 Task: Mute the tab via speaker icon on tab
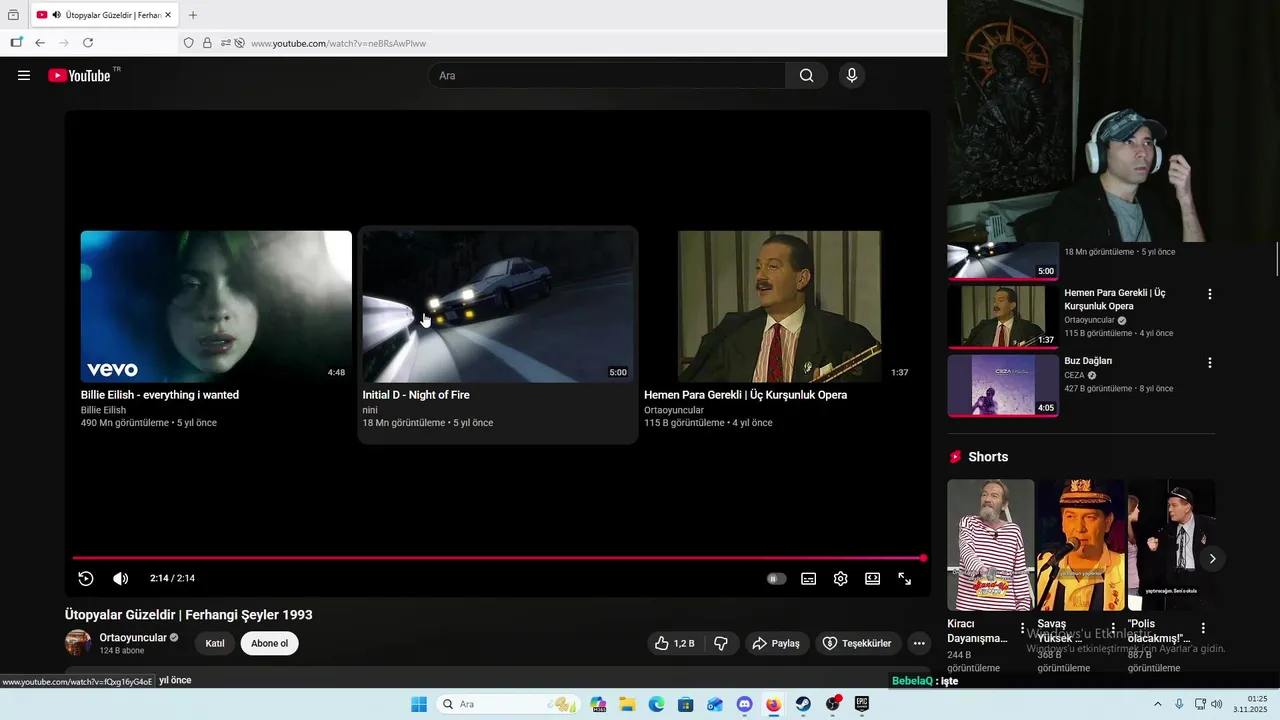[x=56, y=15]
